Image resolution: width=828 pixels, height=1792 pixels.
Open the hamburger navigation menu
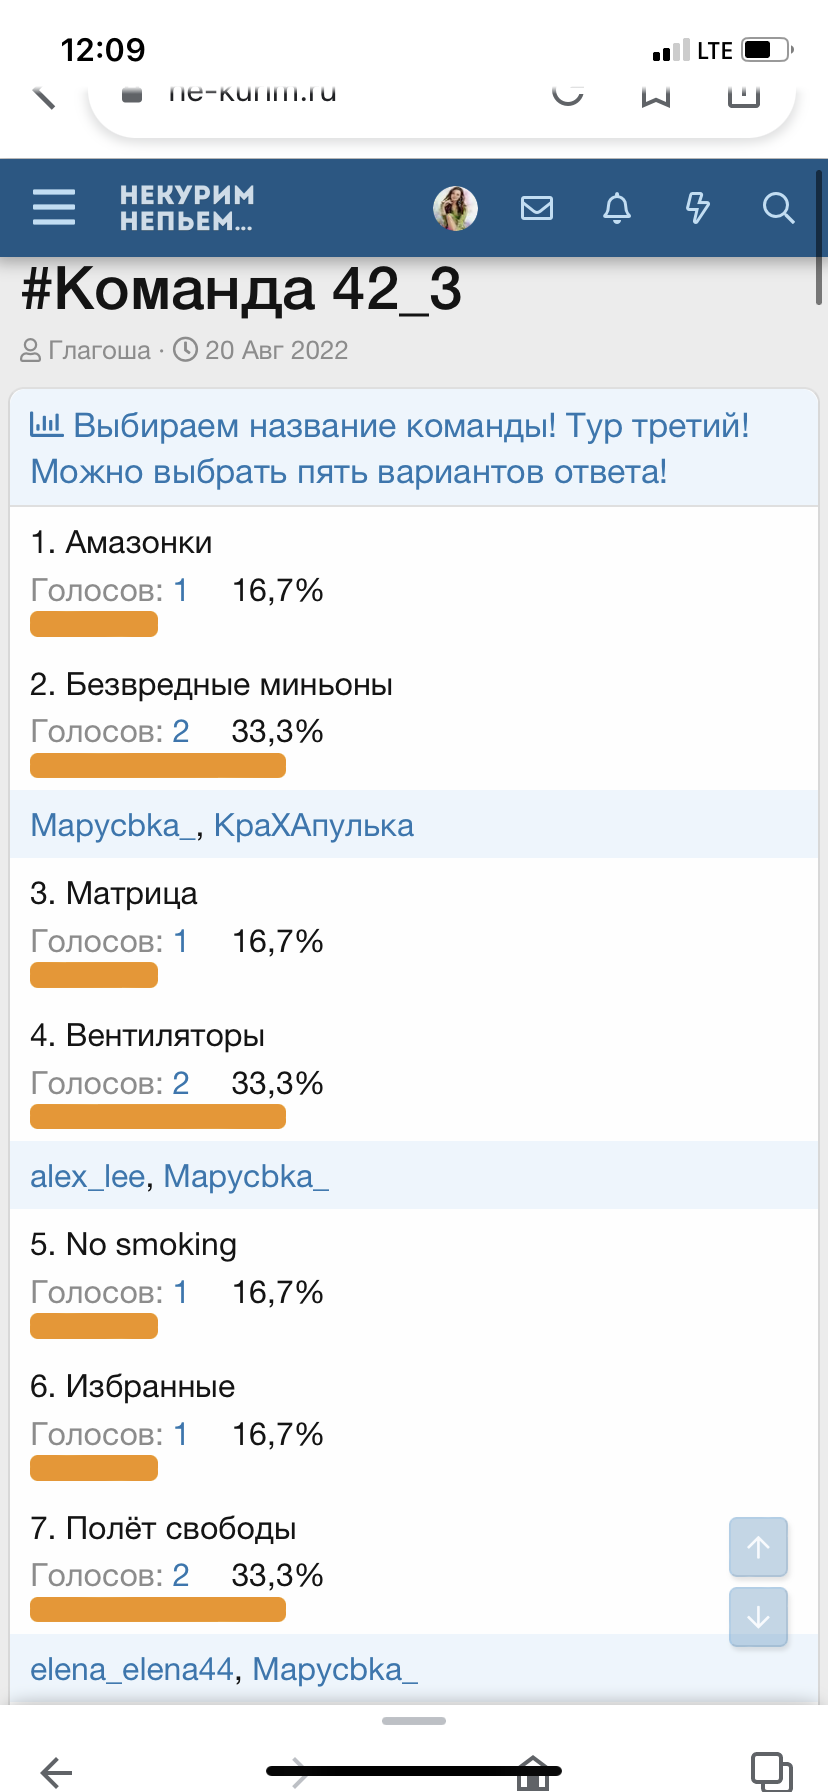[53, 208]
